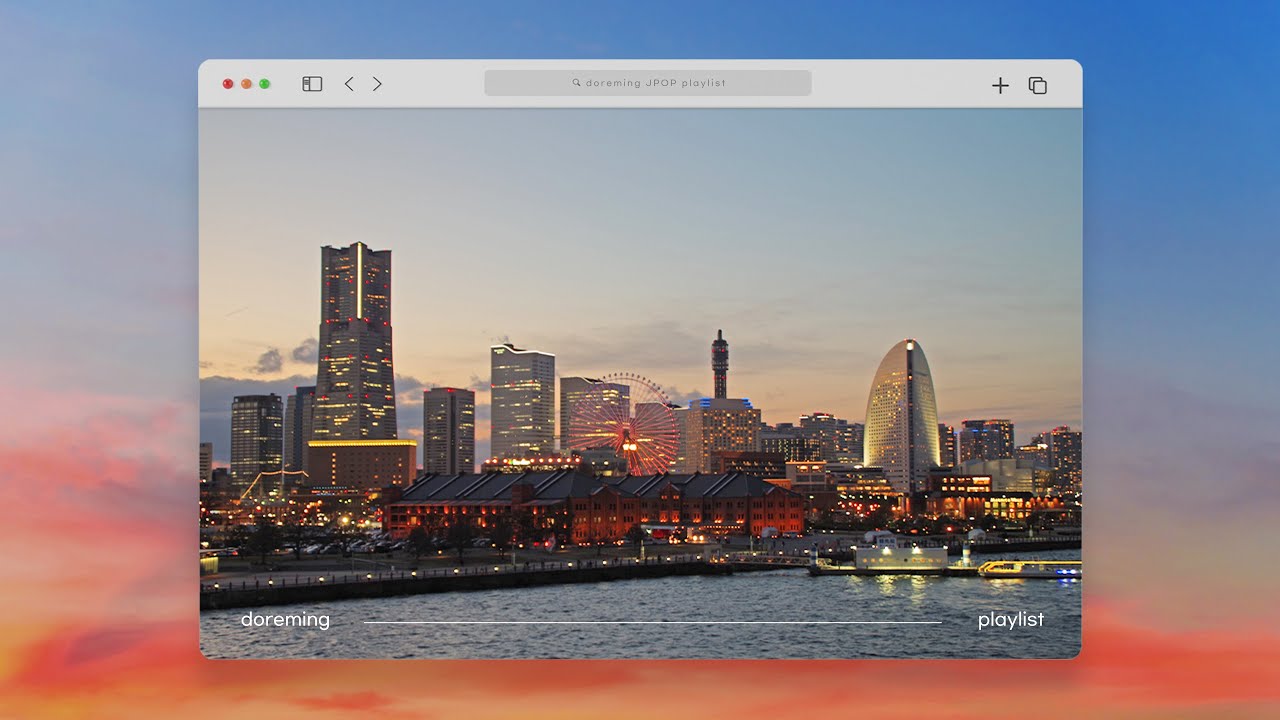Click the 'playlist' text label

[1011, 620]
